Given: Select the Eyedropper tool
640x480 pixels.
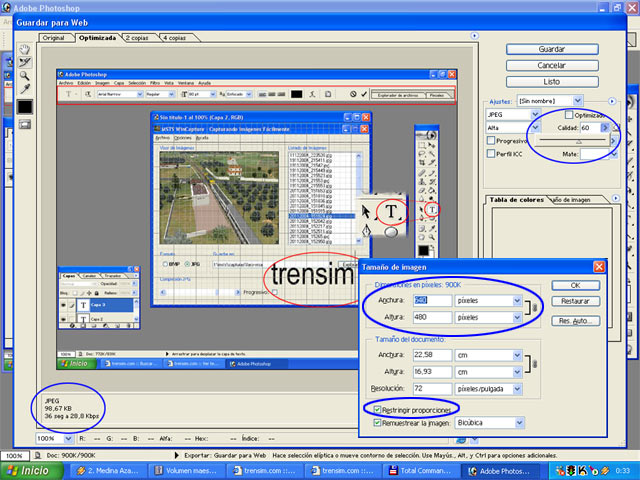Looking at the screenshot, I should [x=25, y=88].
